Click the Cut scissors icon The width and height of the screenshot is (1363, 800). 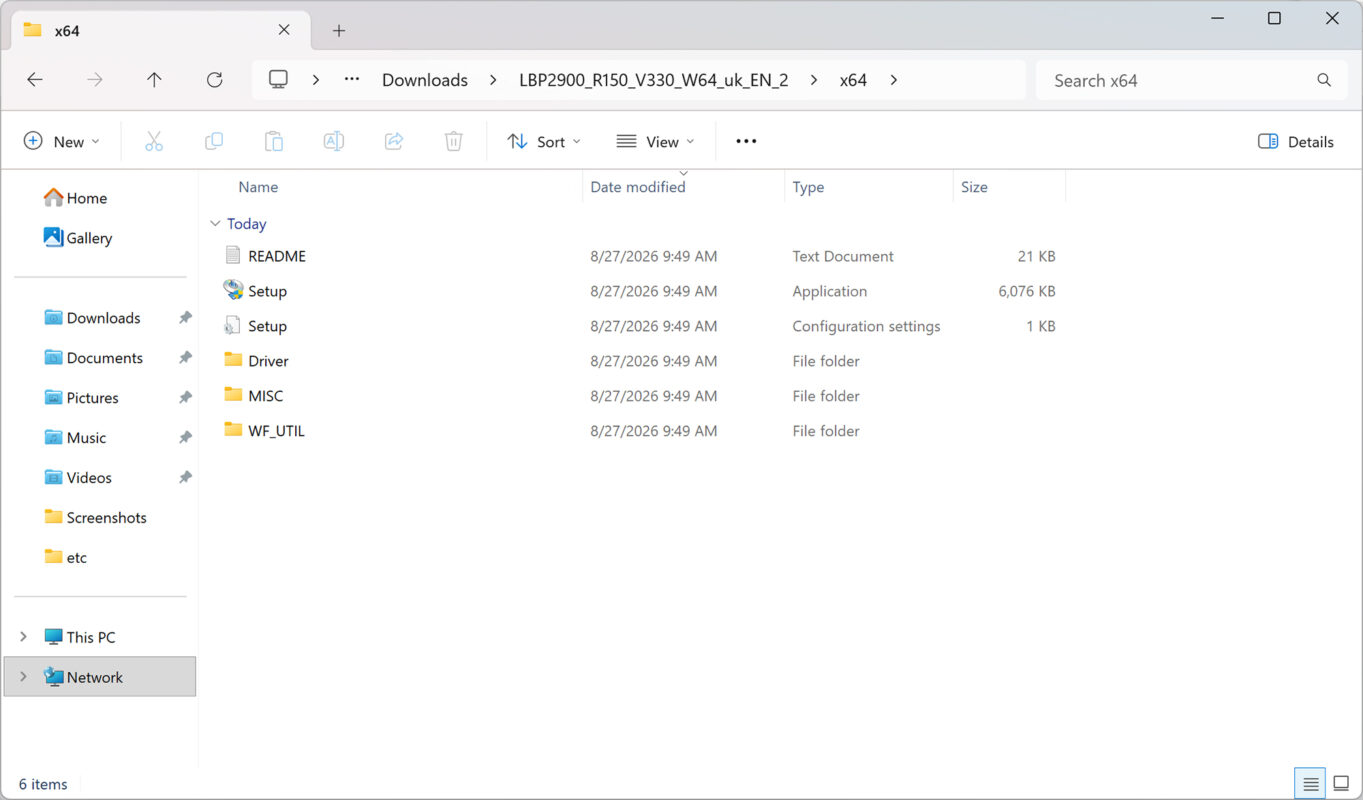(154, 142)
